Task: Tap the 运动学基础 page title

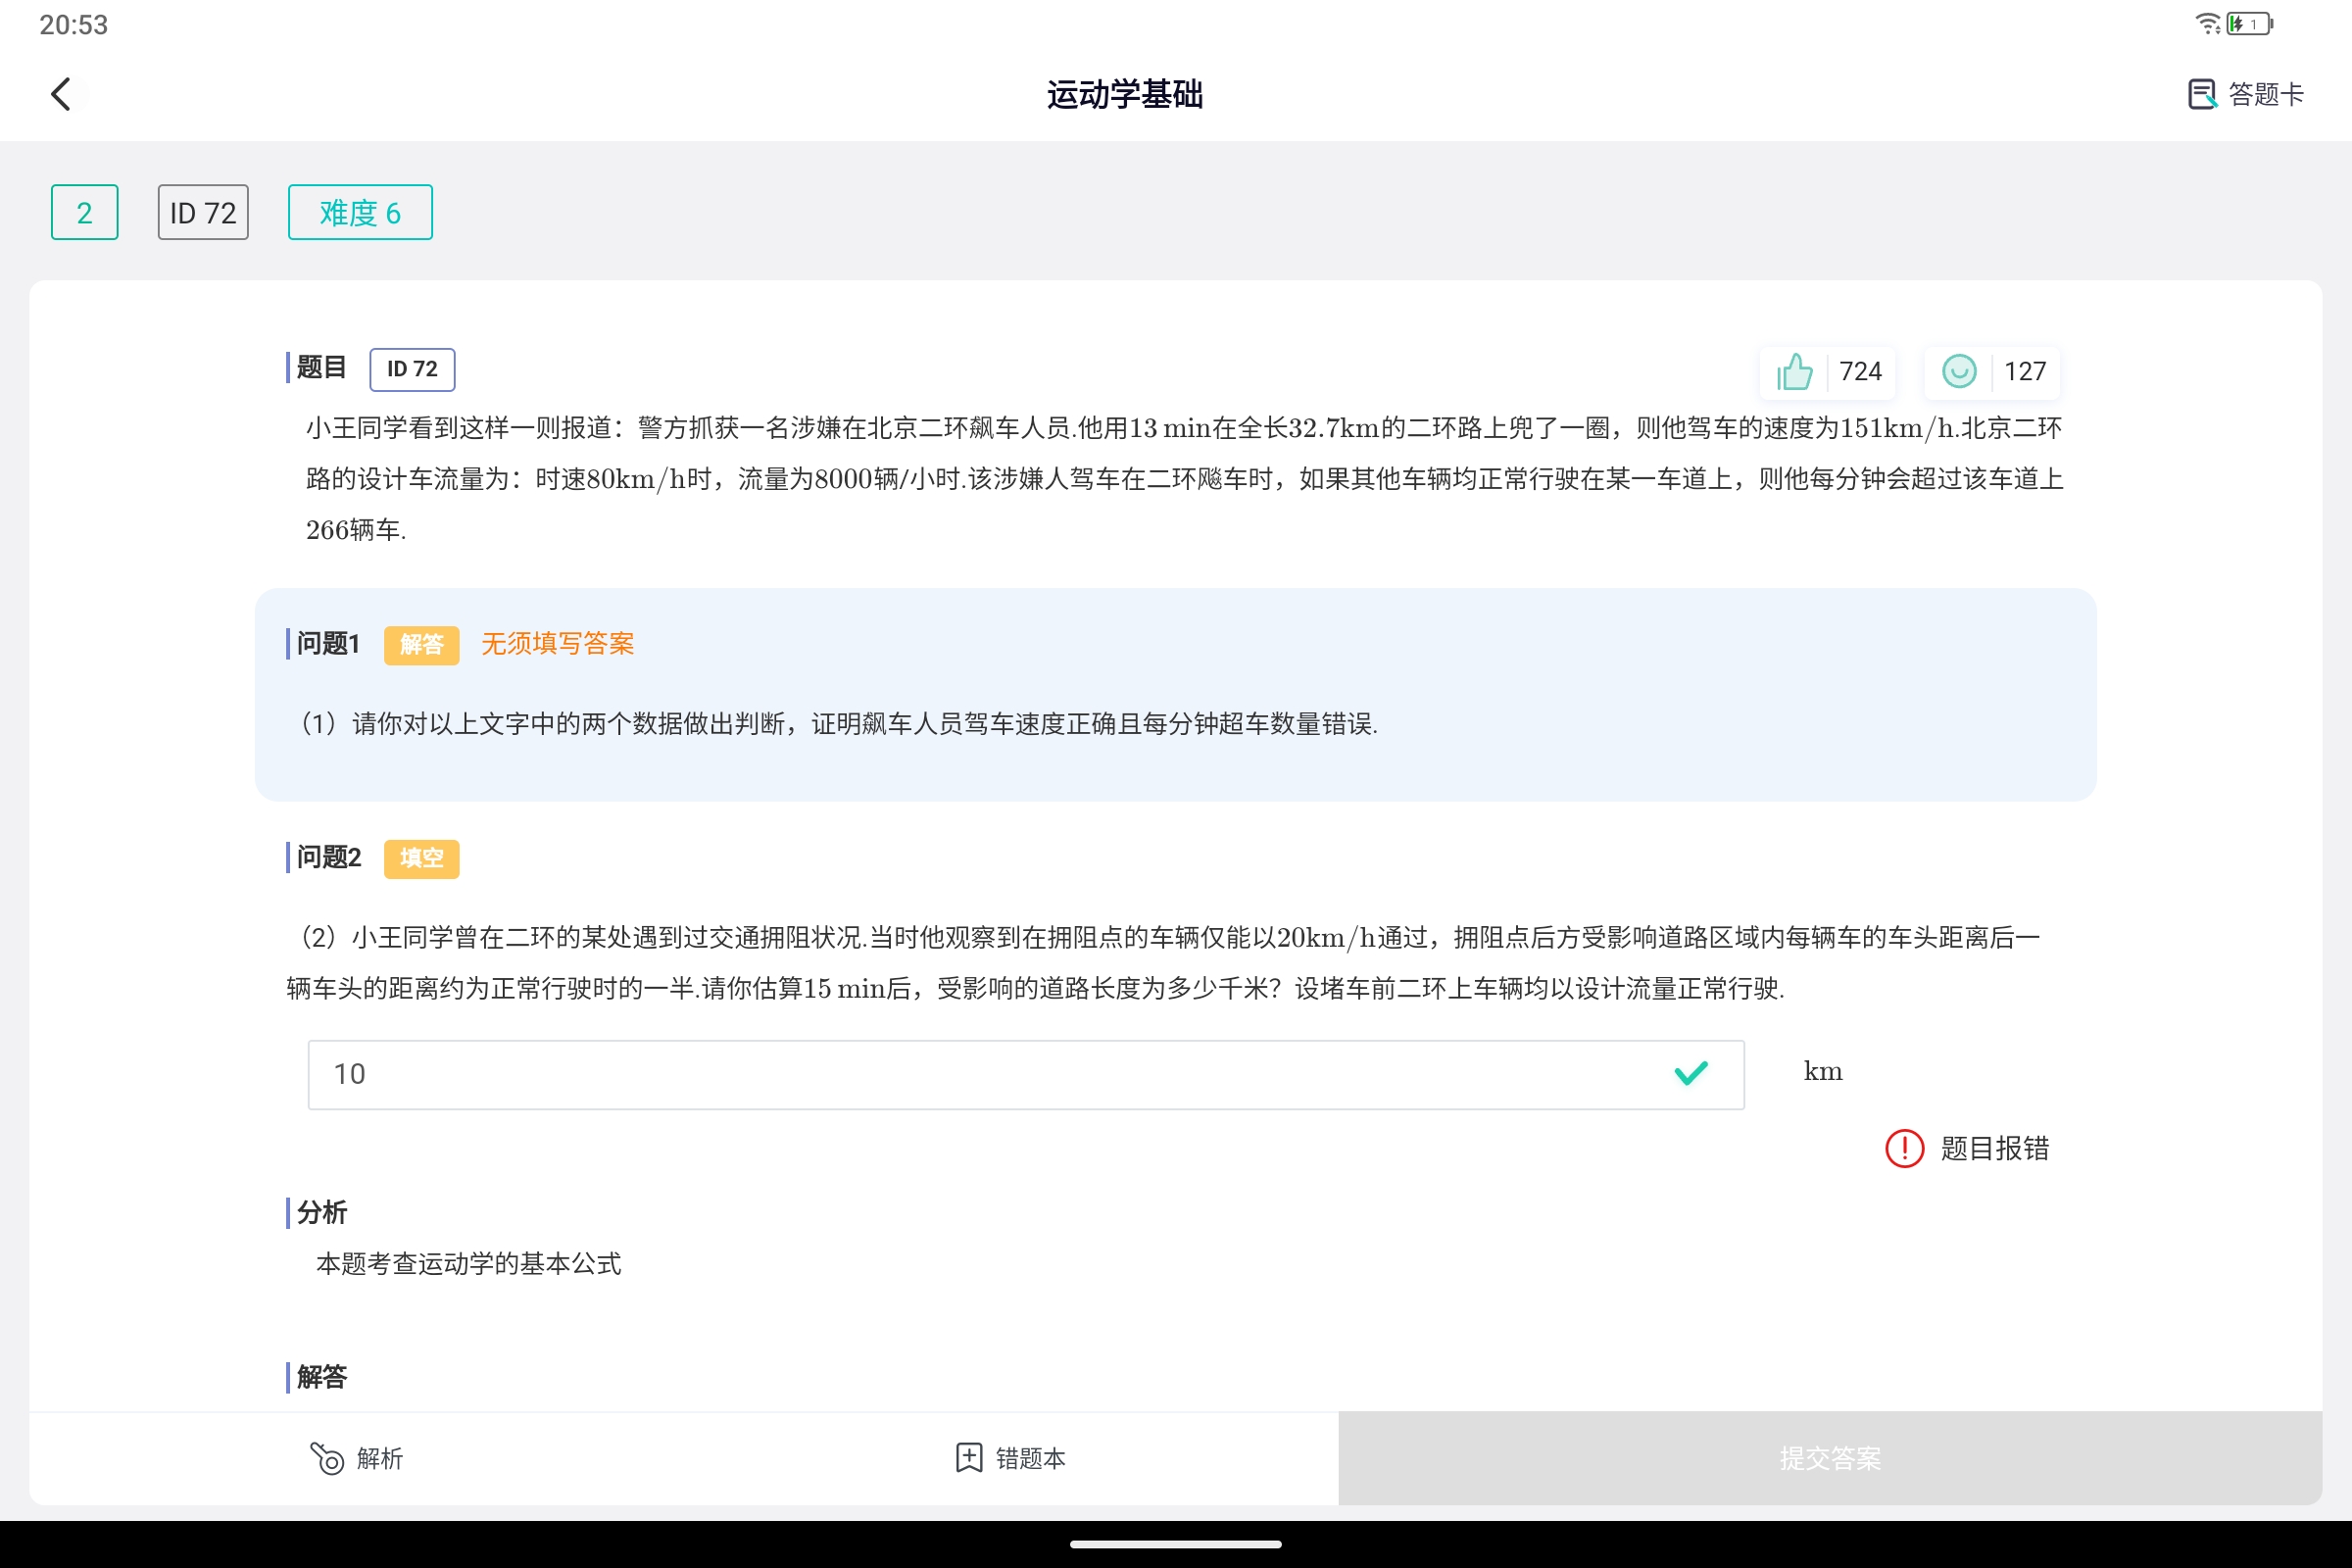Action: [x=1125, y=94]
